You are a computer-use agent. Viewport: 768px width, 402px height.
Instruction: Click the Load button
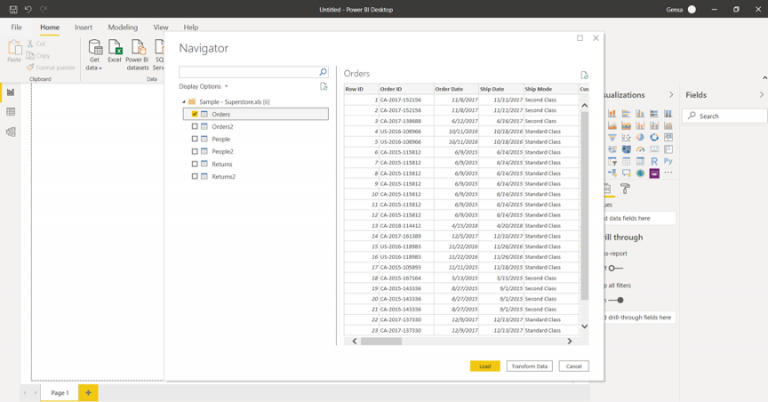(x=485, y=366)
